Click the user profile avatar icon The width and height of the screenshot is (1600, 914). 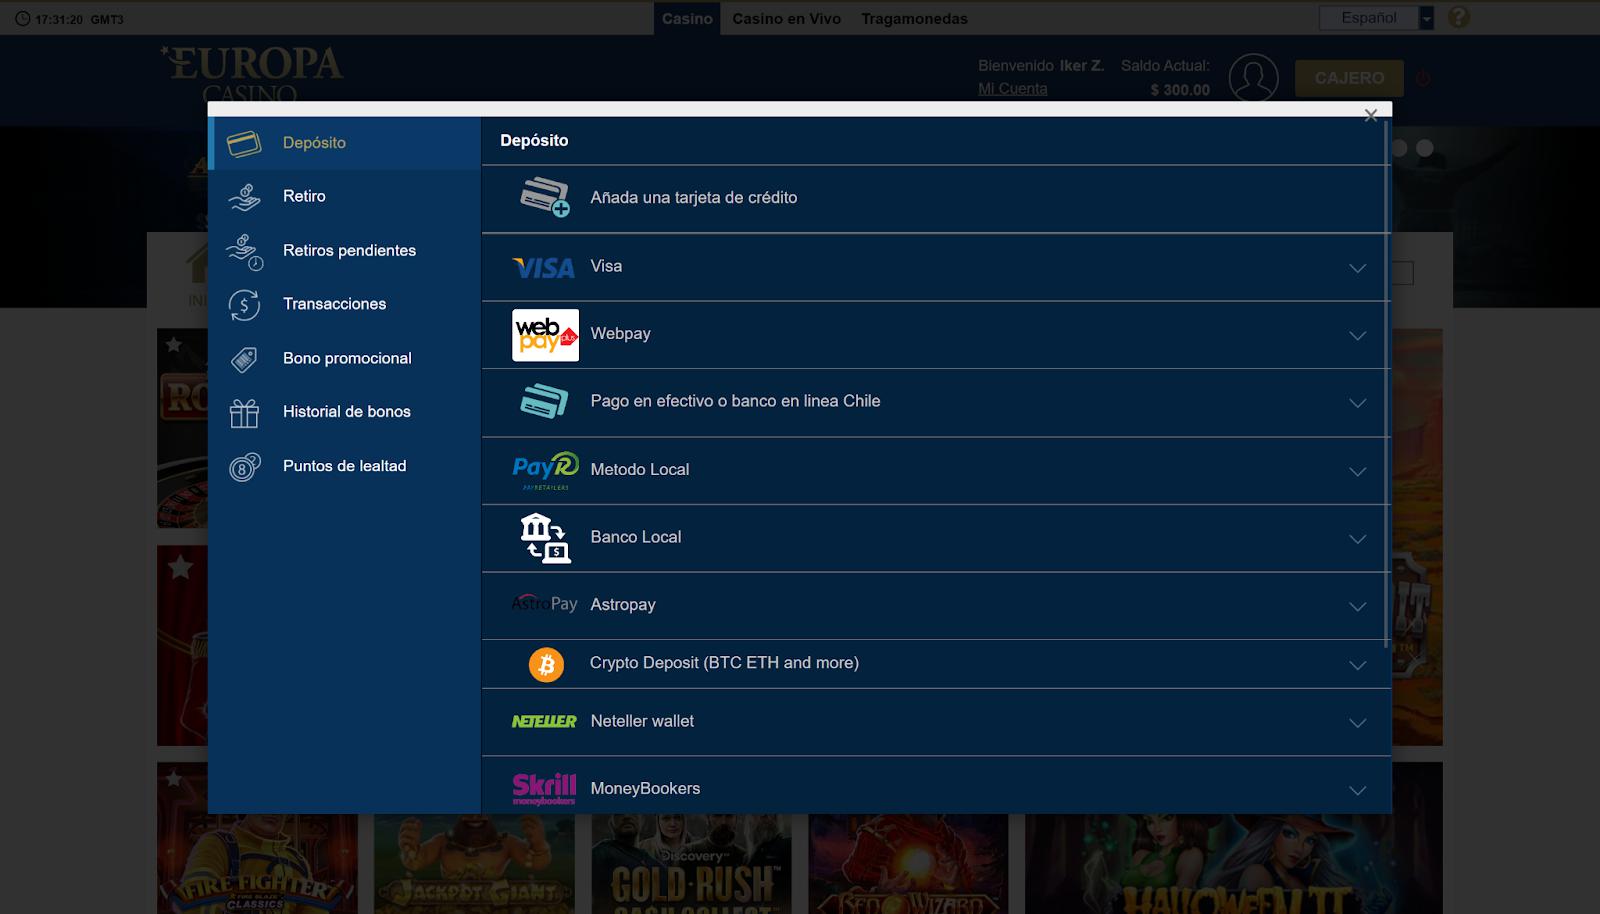tap(1253, 78)
